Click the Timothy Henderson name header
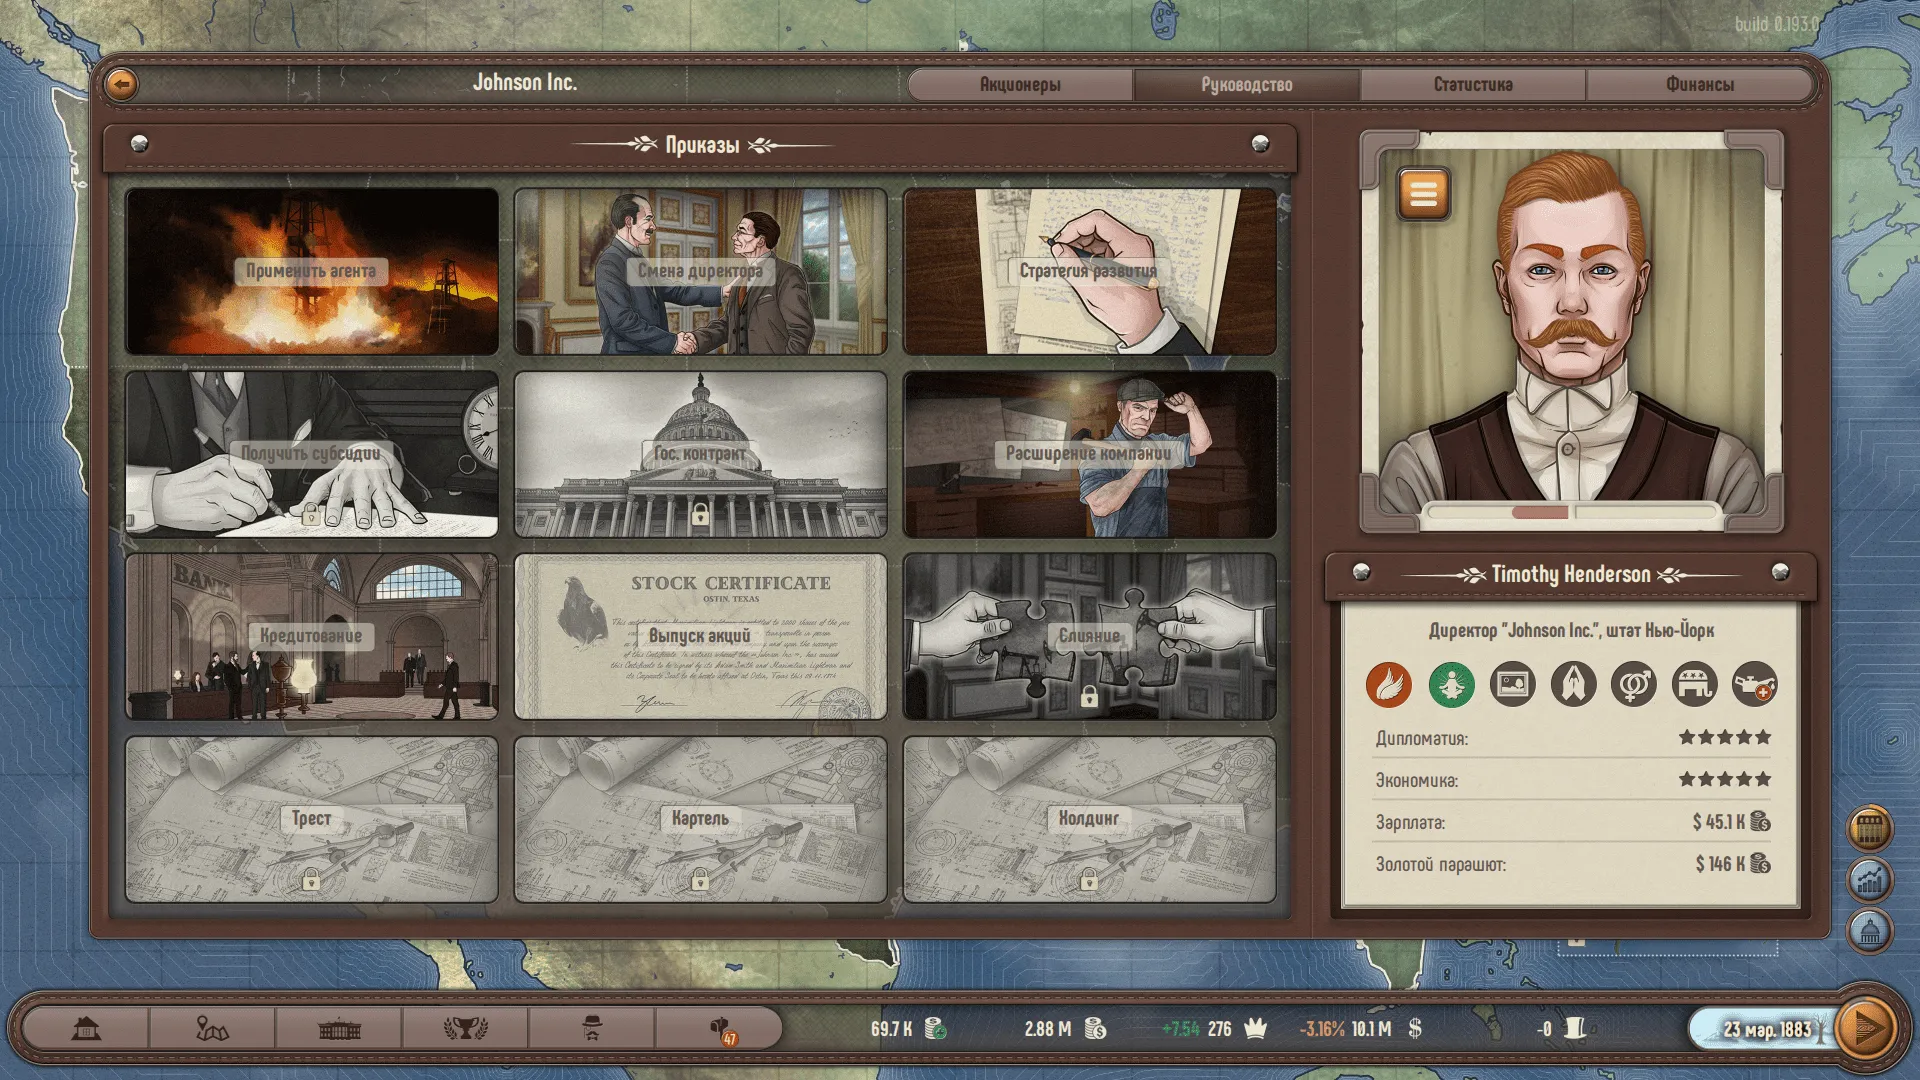1920x1080 pixels. [x=1571, y=574]
